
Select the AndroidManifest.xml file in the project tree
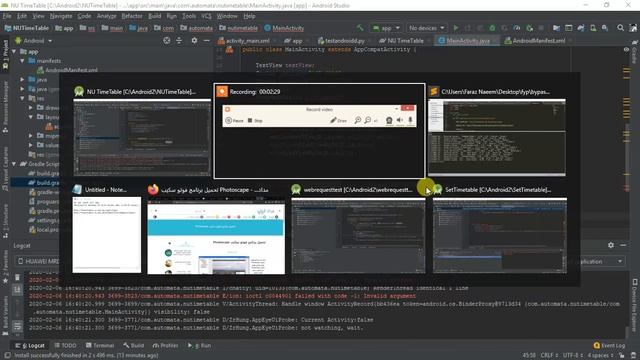[x=67, y=70]
